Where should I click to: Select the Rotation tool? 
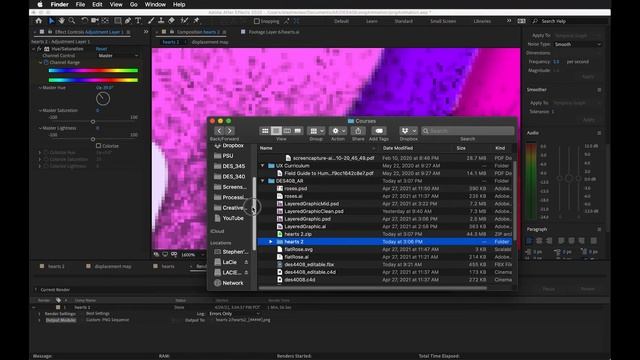(x=84, y=20)
